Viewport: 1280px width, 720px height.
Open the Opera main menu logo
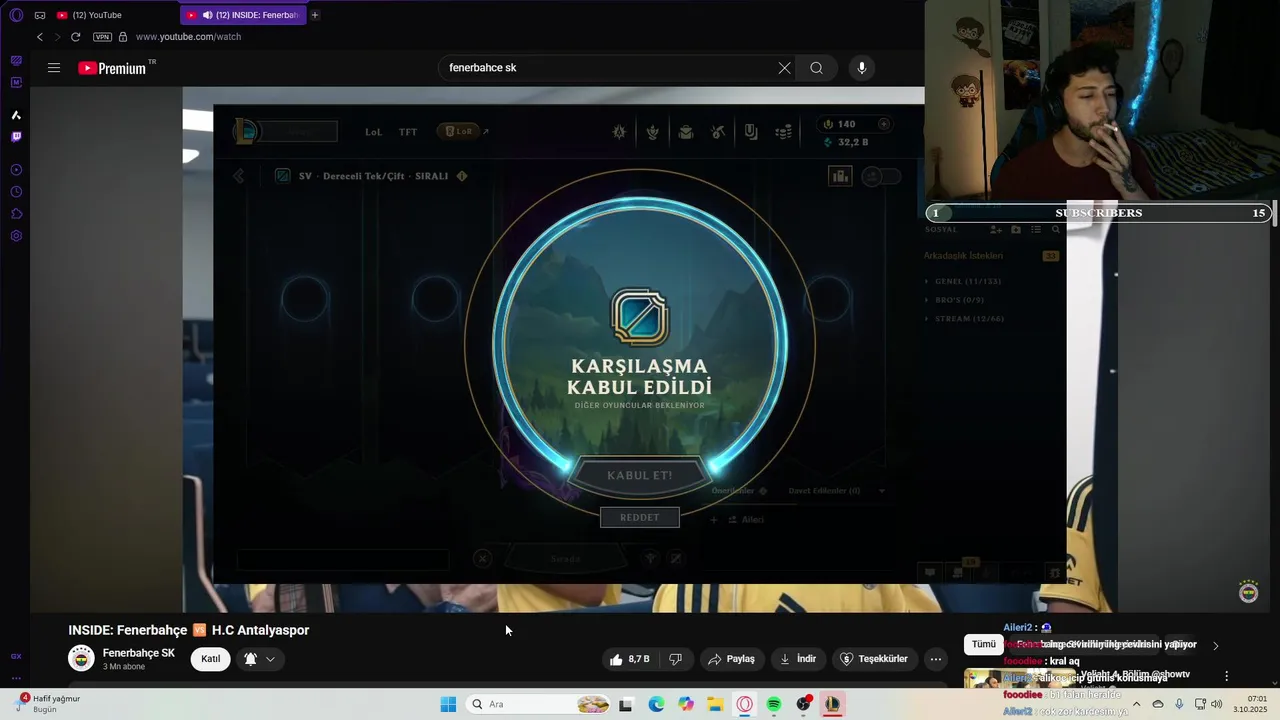[x=16, y=15]
